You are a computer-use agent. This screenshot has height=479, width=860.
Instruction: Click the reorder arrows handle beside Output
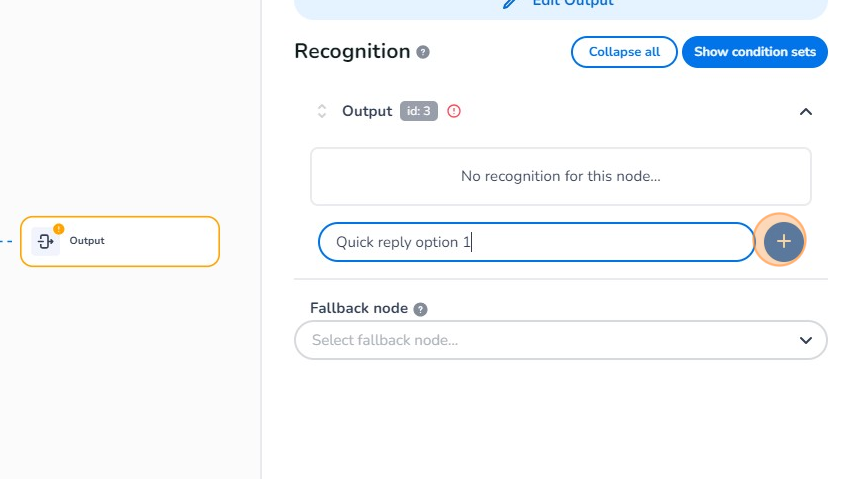pyautogui.click(x=322, y=111)
